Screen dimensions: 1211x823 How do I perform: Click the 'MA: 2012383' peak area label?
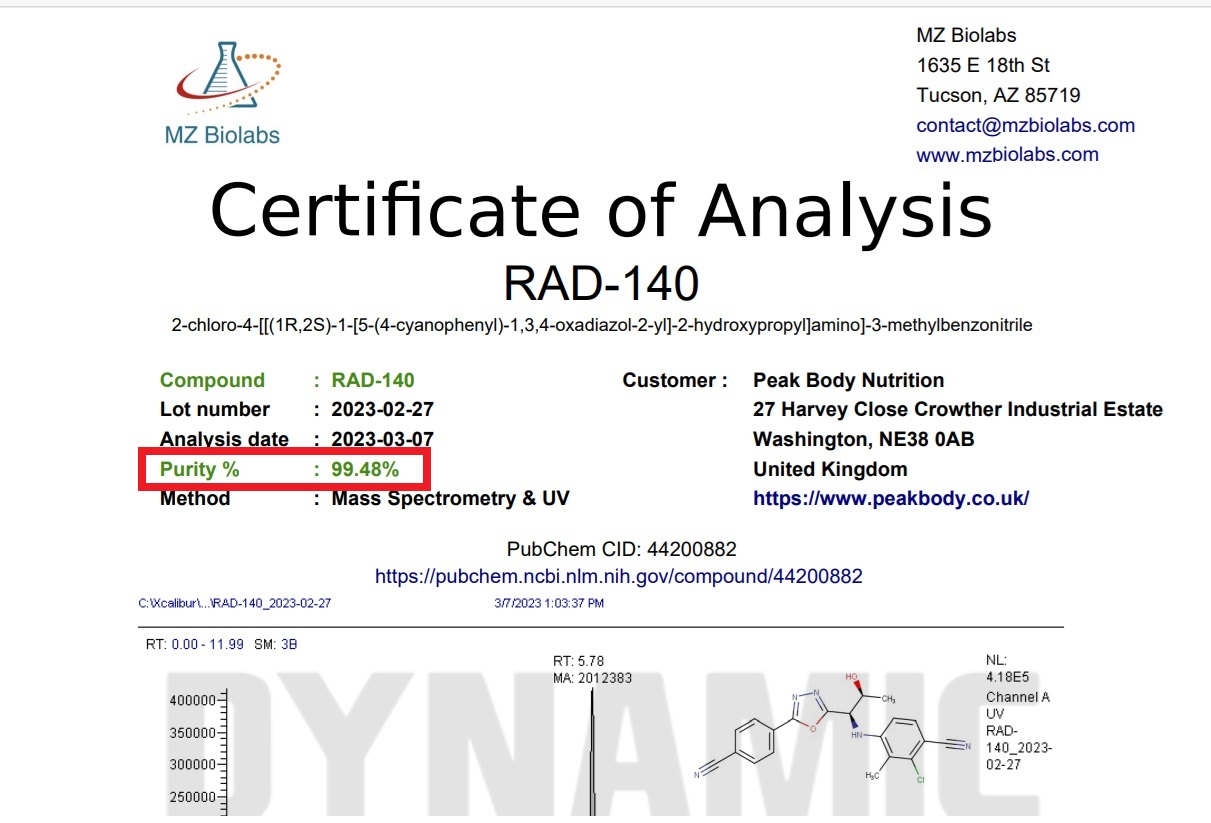[x=592, y=678]
